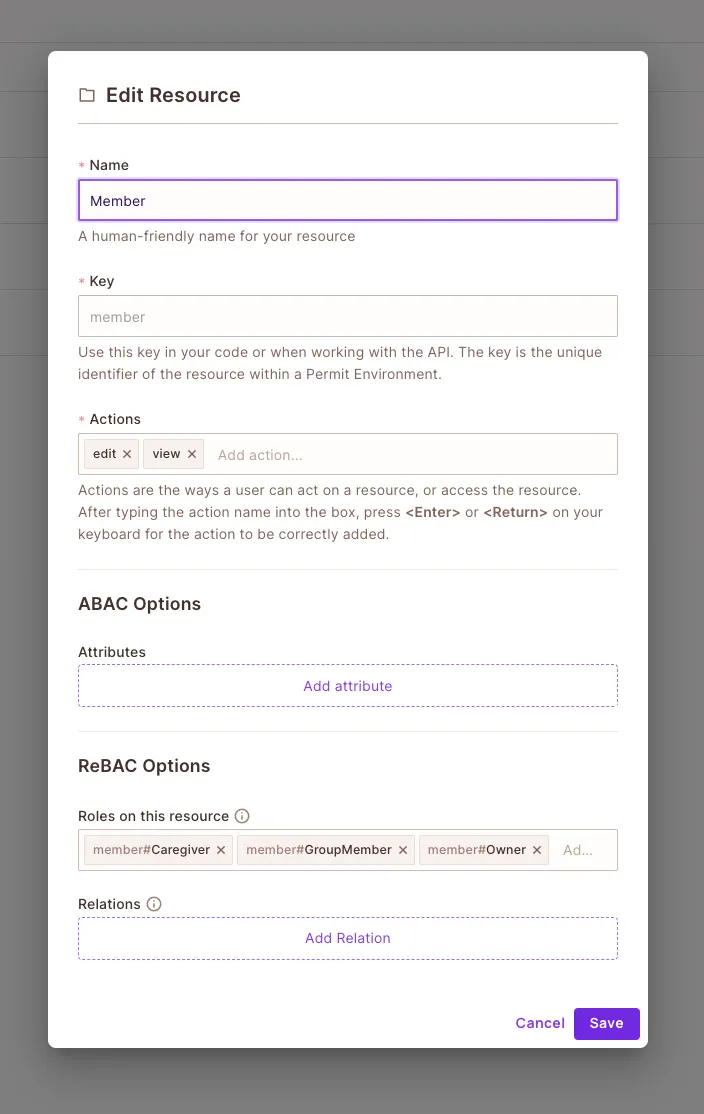The width and height of the screenshot is (704, 1114).
Task: Remove the view action tag
Action: click(192, 454)
